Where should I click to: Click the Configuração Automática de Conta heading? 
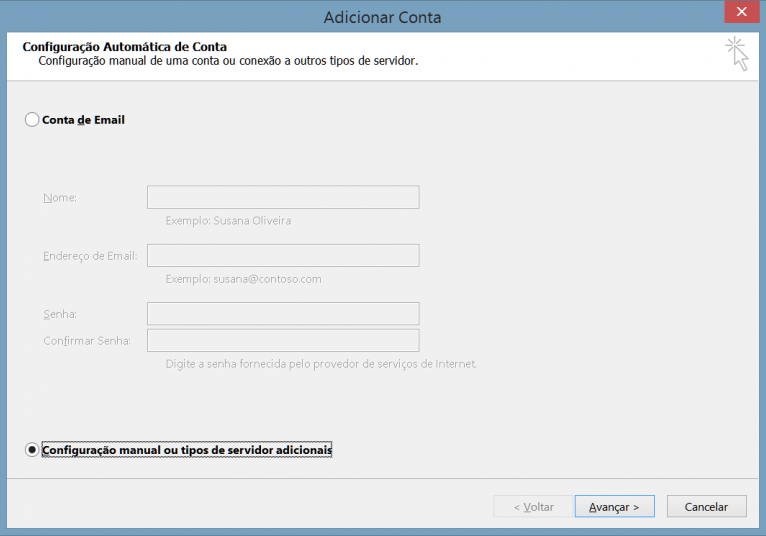(x=124, y=47)
